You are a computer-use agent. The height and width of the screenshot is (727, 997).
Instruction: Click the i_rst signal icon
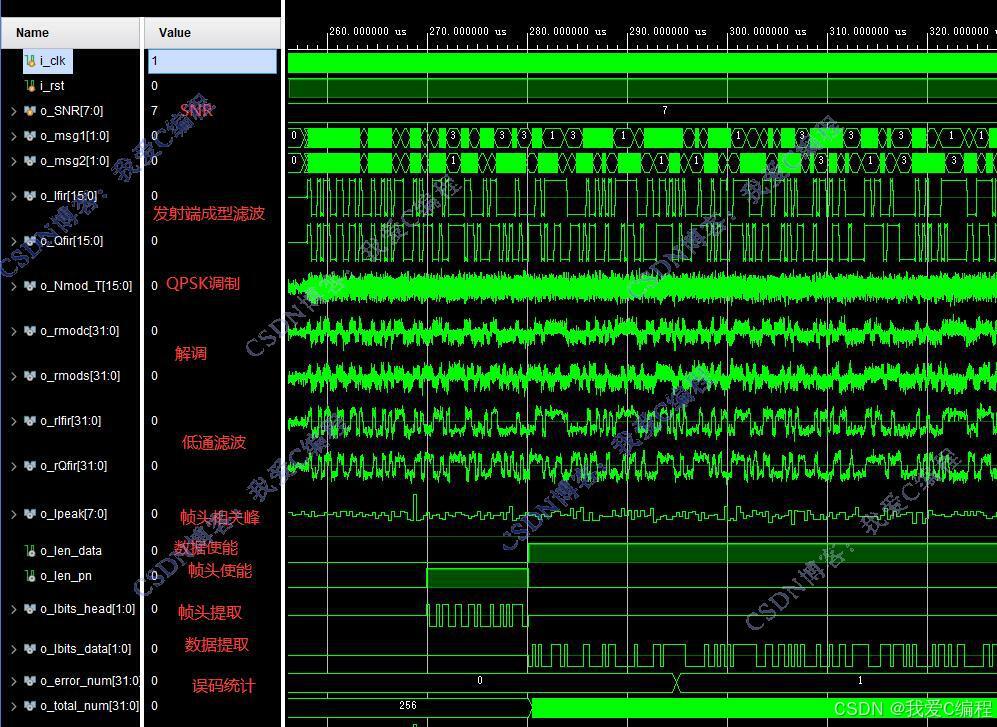[30, 86]
